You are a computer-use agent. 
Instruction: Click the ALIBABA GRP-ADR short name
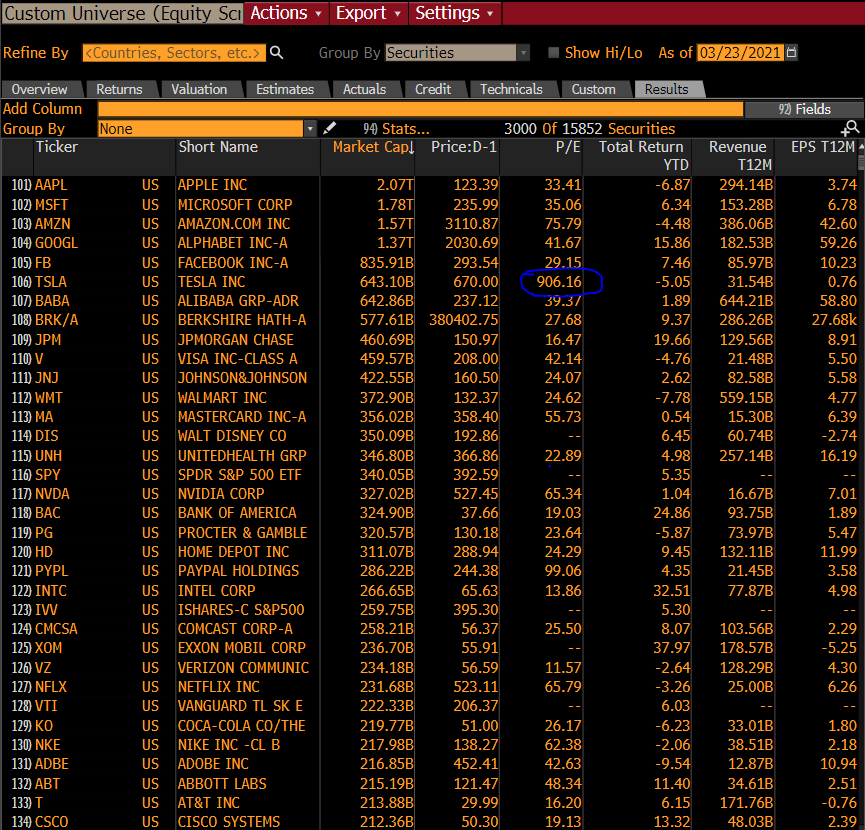pos(238,301)
